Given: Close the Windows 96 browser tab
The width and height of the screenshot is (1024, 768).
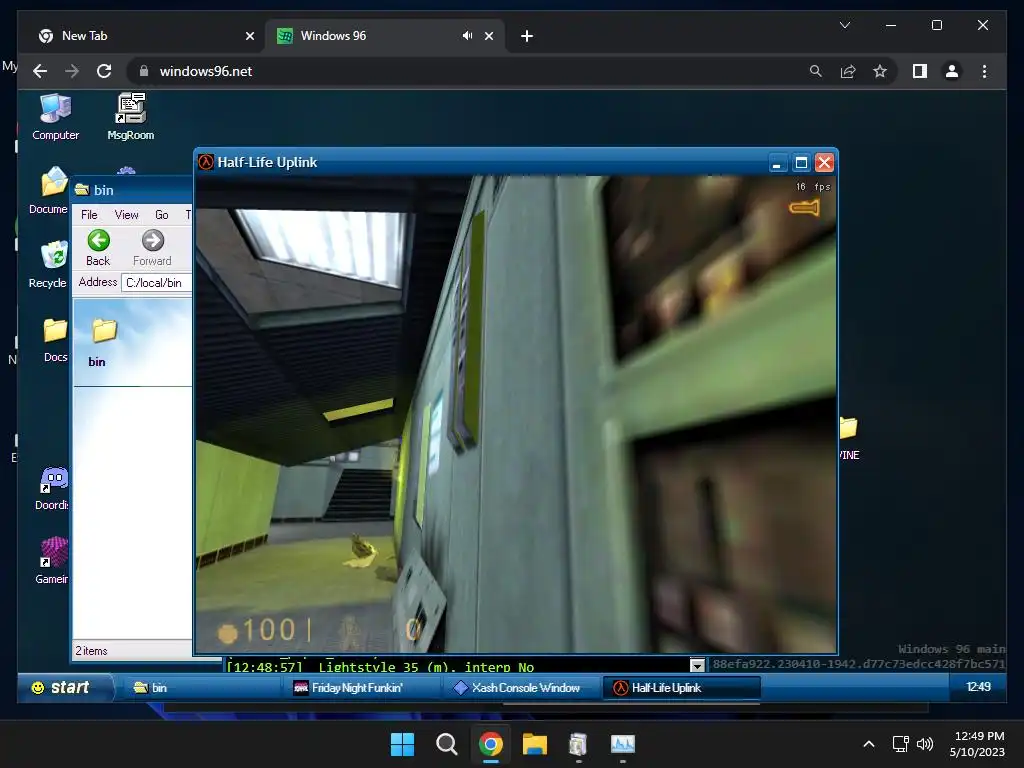Looking at the screenshot, I should [489, 36].
